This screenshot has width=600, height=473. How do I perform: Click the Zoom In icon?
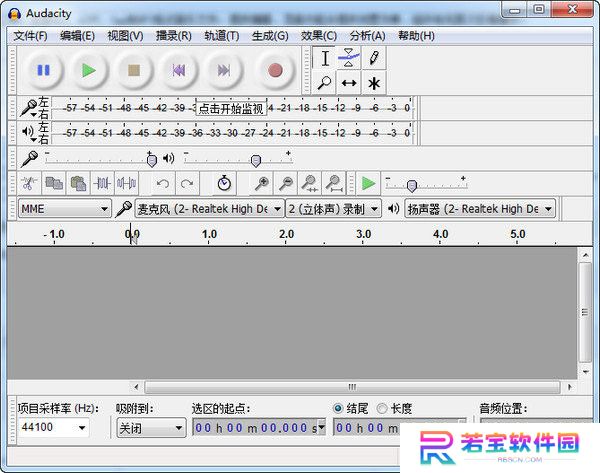coord(262,184)
